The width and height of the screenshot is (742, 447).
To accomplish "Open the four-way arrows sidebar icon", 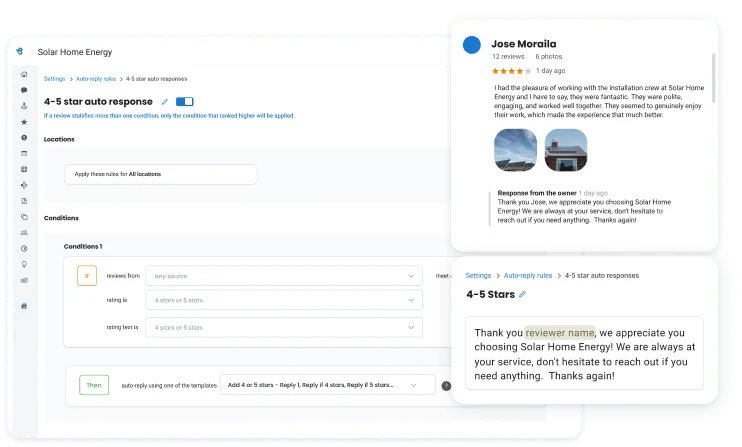I will 24,185.
